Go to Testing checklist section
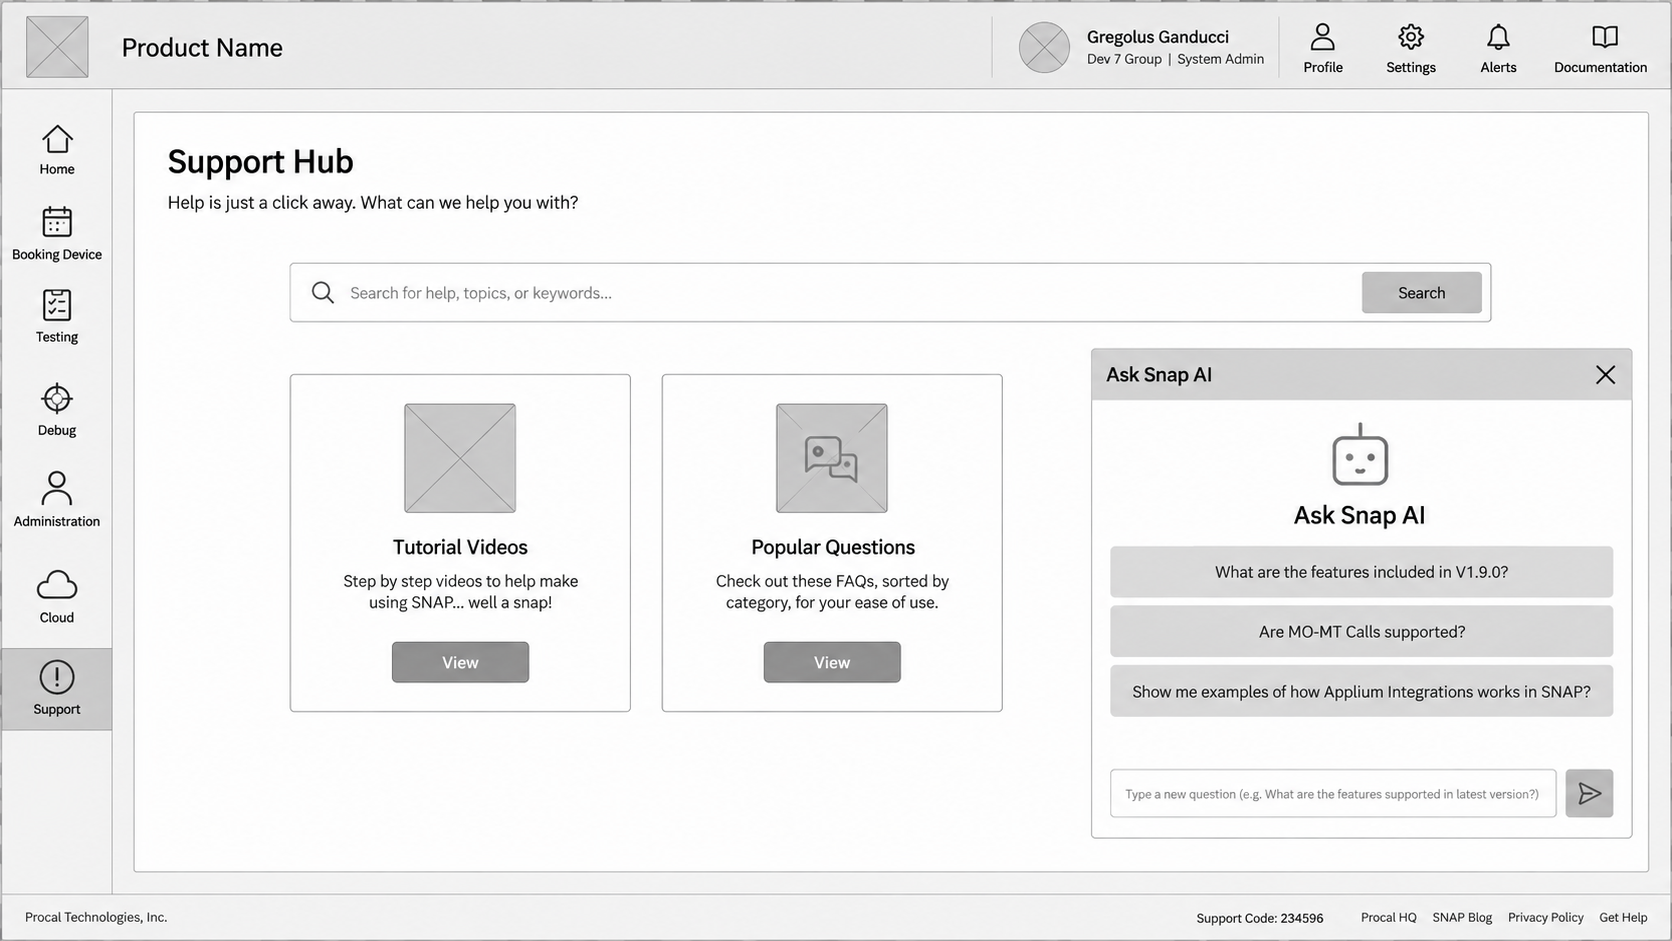Viewport: 1672px width, 941px height. point(57,316)
